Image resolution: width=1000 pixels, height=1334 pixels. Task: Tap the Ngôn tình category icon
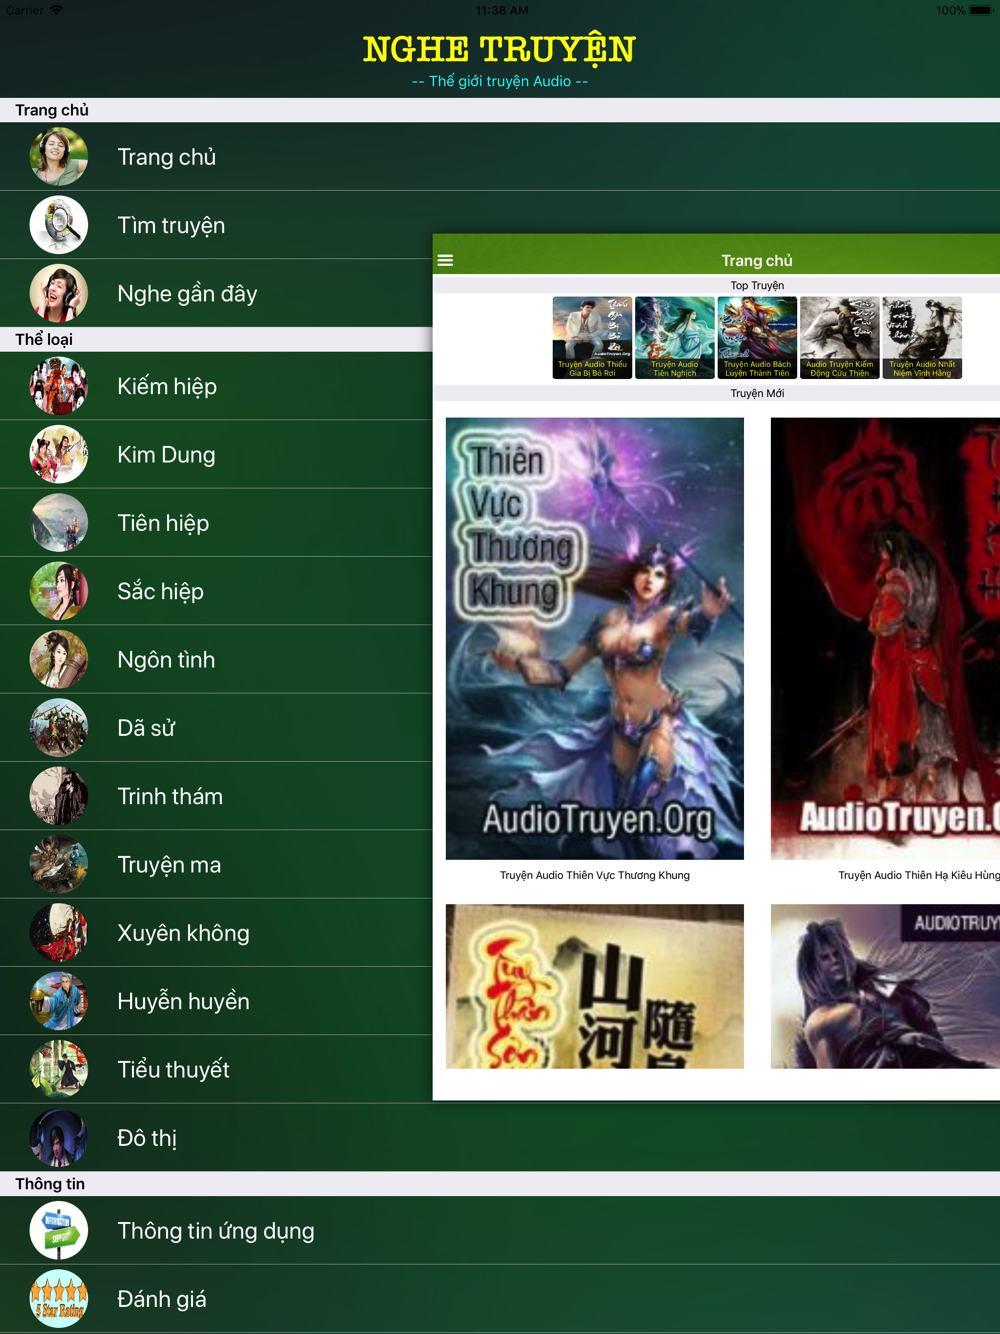click(59, 659)
